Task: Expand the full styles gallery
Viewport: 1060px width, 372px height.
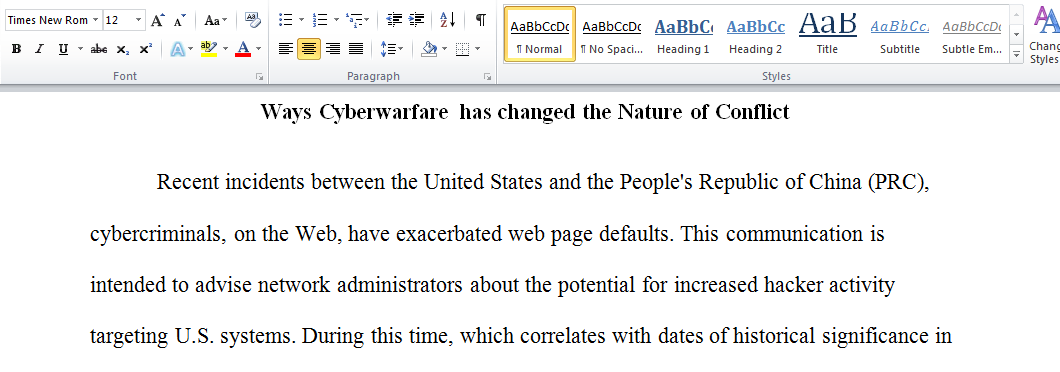Action: 1016,55
